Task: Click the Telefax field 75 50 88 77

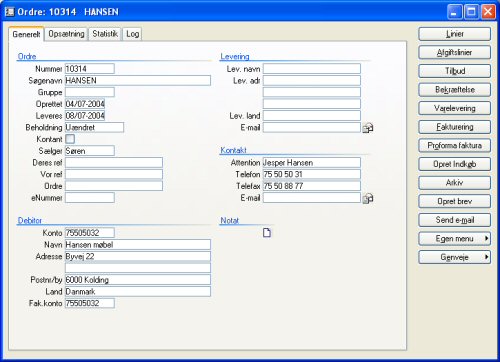Action: pos(312,186)
